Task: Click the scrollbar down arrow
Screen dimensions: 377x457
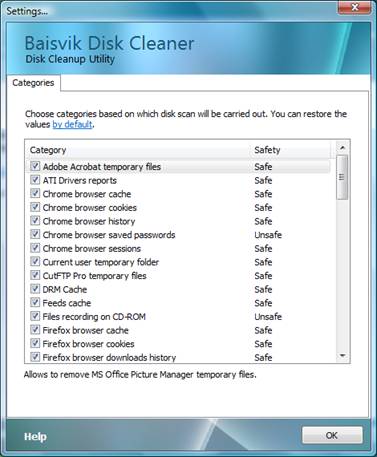Action: [x=342, y=356]
